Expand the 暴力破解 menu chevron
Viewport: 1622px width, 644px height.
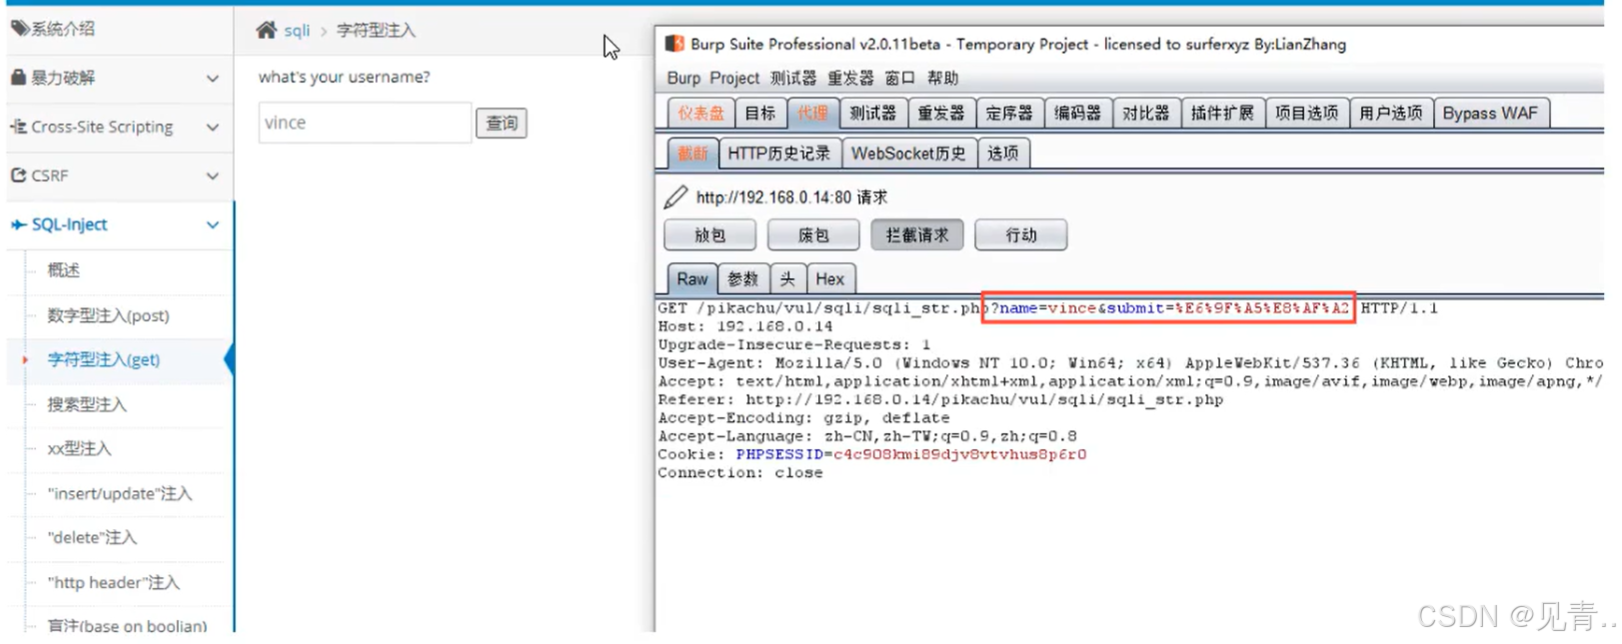click(x=212, y=78)
